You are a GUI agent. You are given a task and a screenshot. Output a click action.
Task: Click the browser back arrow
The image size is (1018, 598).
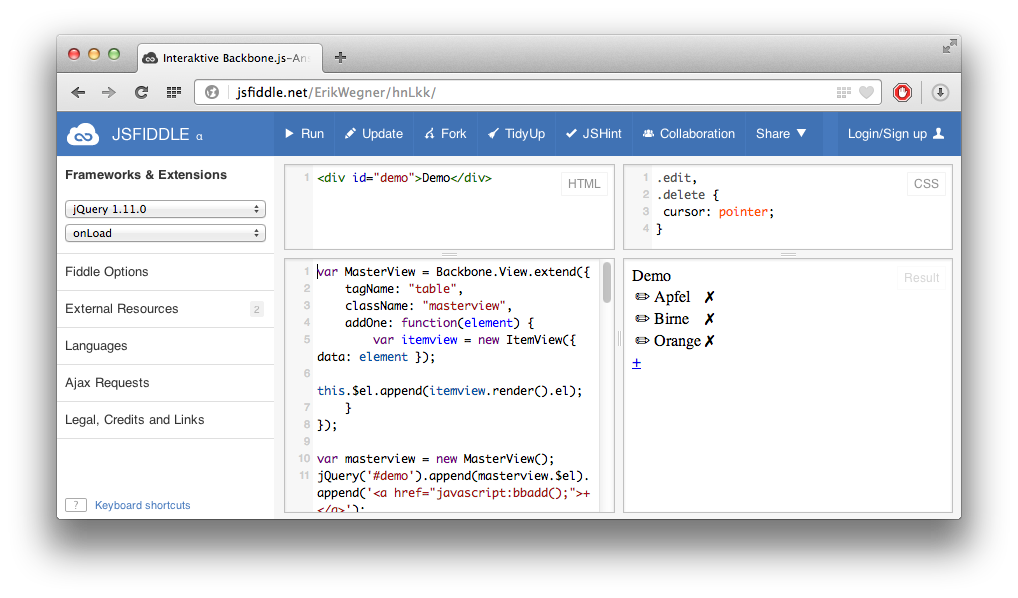pyautogui.click(x=78, y=92)
